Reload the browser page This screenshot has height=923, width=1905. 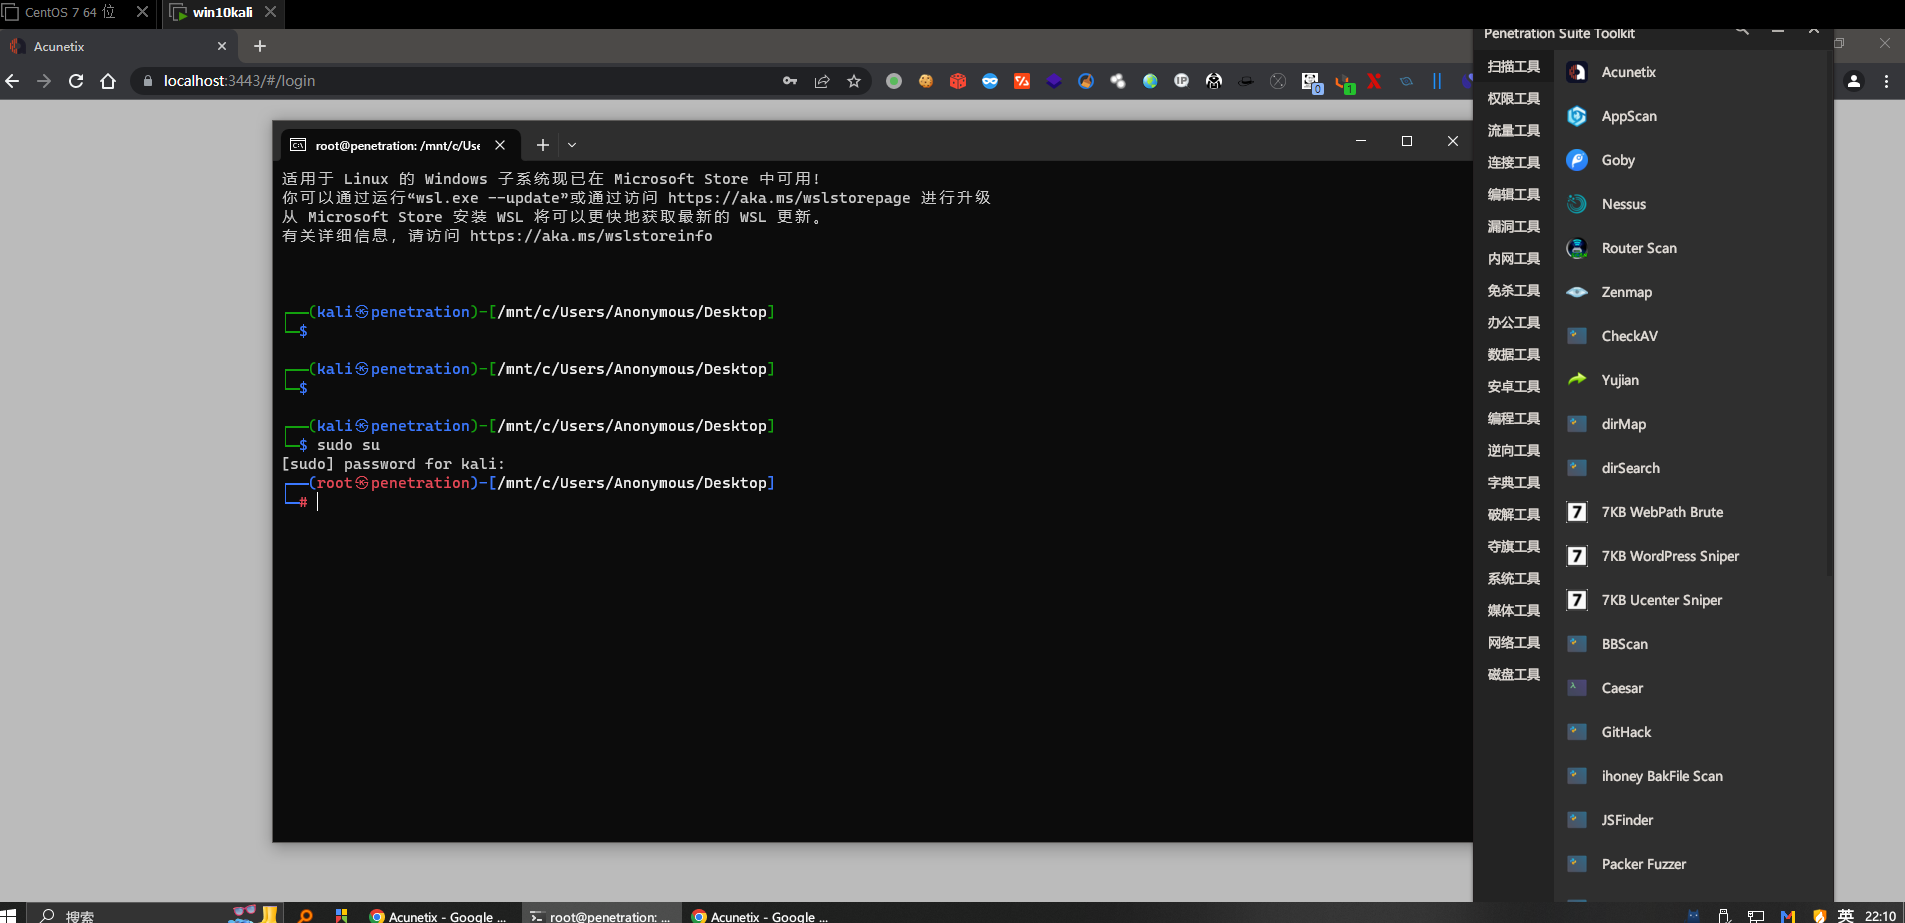click(x=76, y=81)
